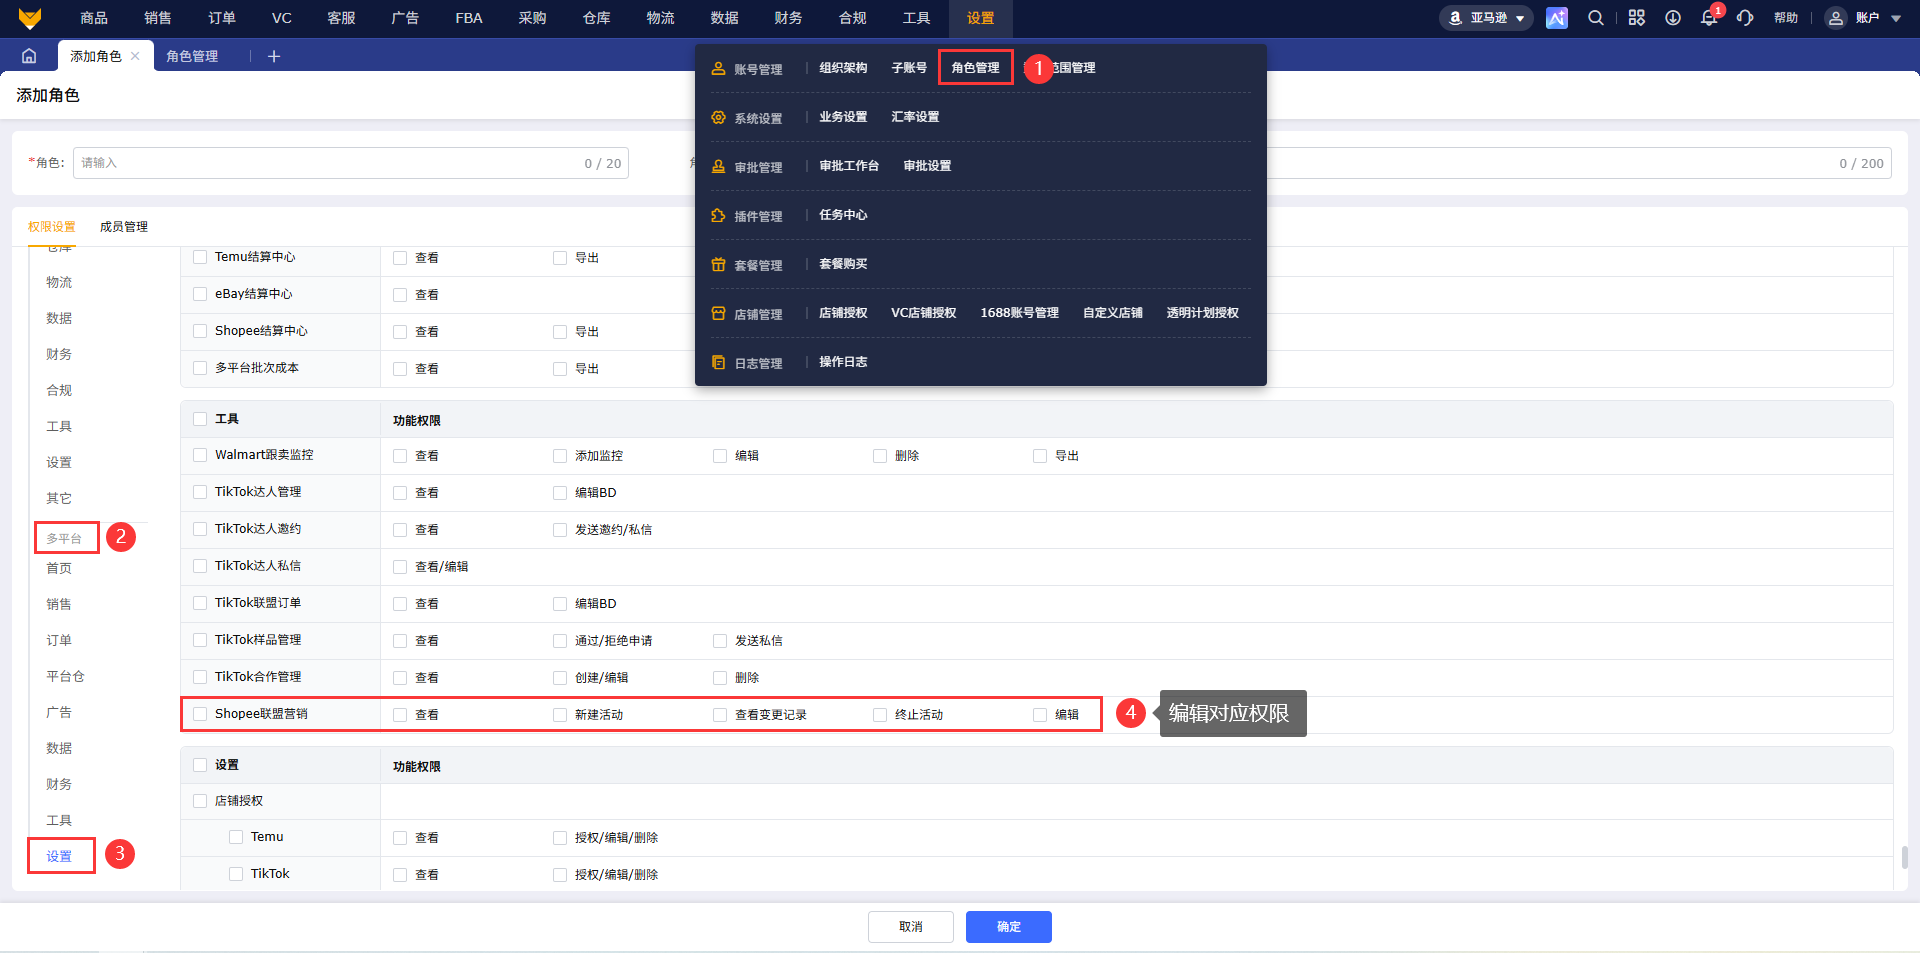Image resolution: width=1920 pixels, height=953 pixels.
Task: Click the fox logo icon
Action: 30,18
